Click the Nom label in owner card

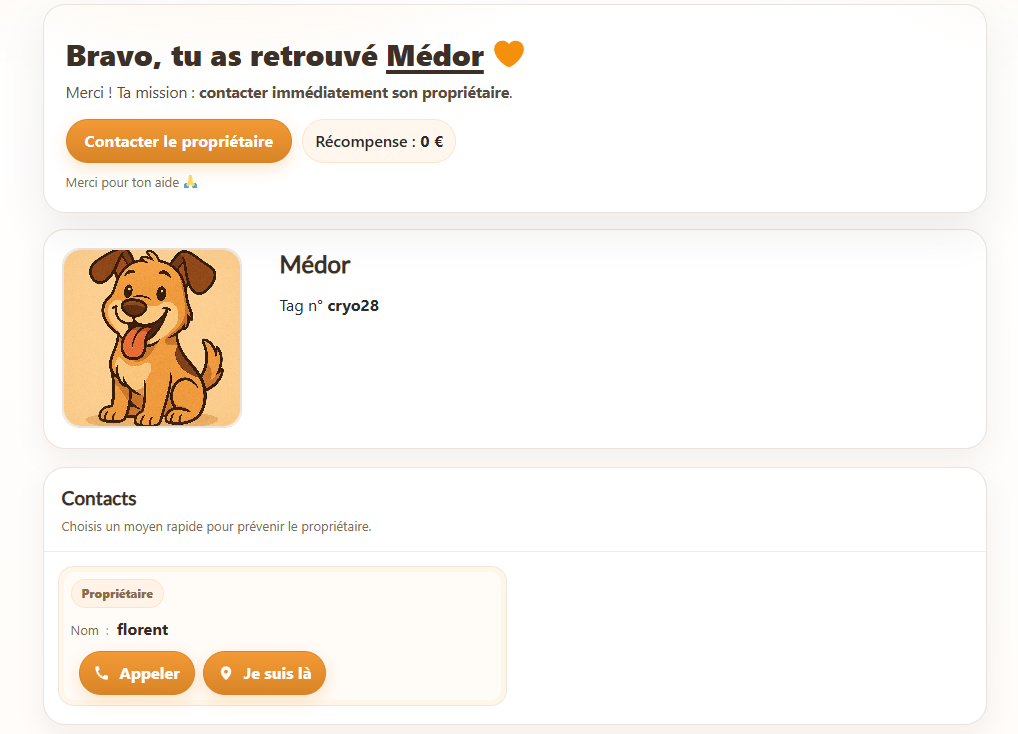coord(84,631)
